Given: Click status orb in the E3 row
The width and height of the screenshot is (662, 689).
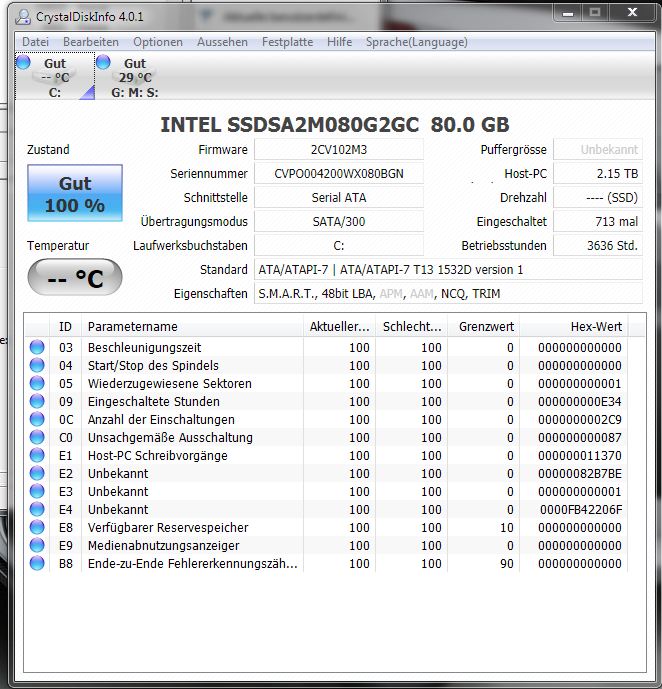Looking at the screenshot, I should (x=37, y=491).
